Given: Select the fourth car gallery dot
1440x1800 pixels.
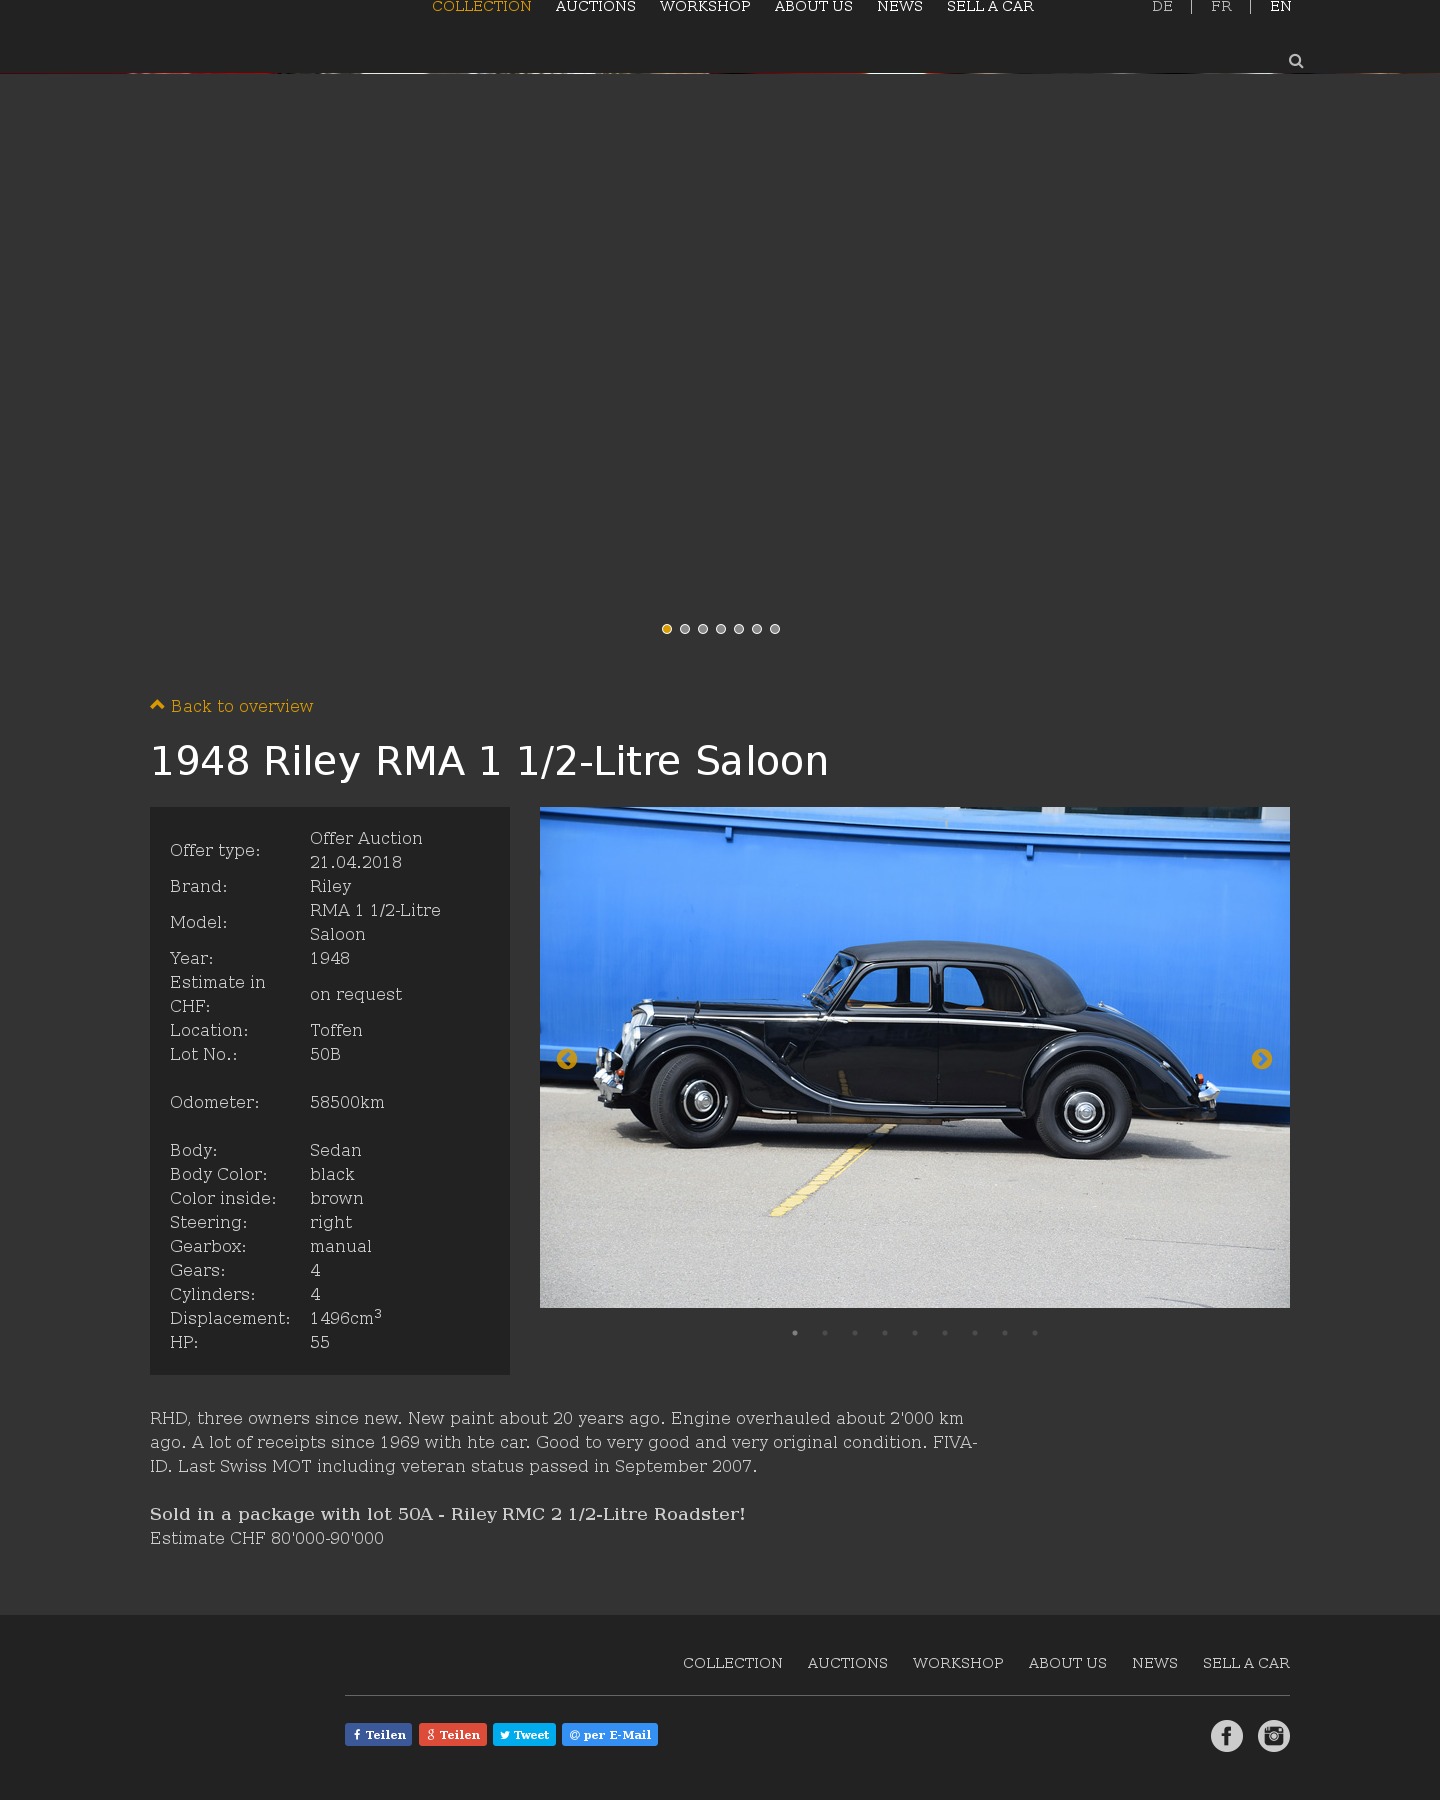Looking at the screenshot, I should point(885,1333).
